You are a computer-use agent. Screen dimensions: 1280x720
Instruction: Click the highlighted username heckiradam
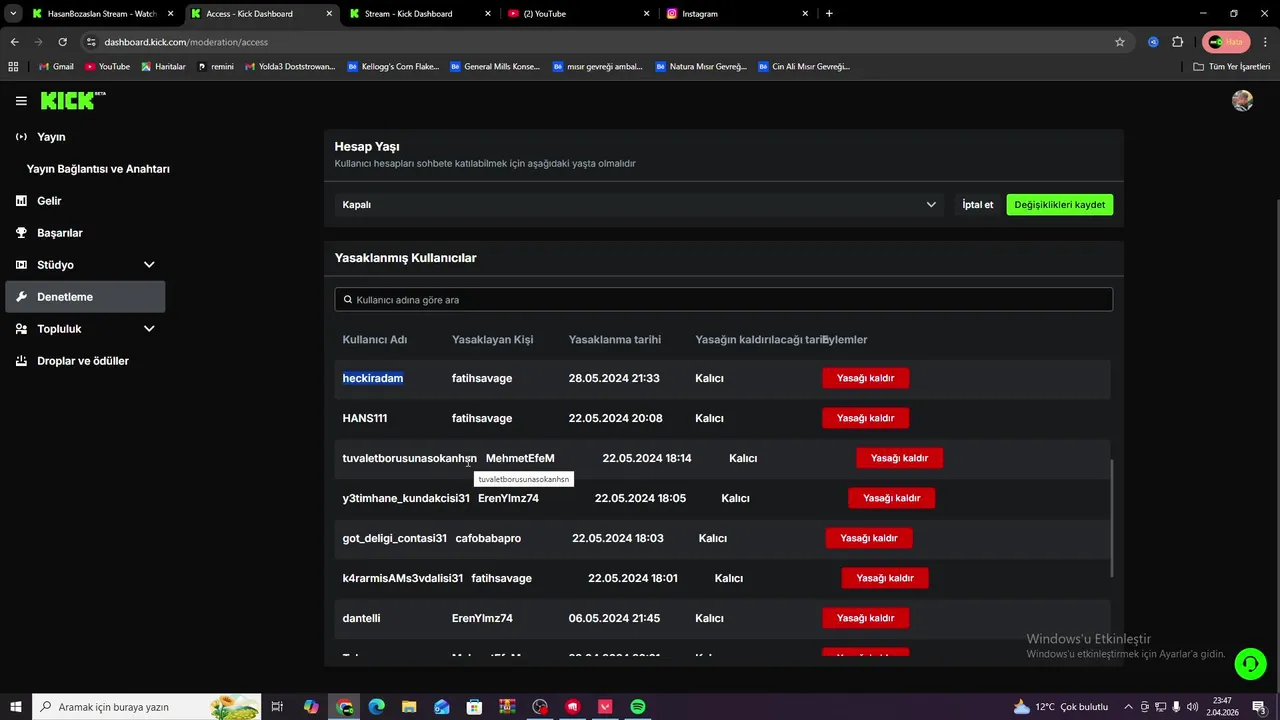pos(372,378)
